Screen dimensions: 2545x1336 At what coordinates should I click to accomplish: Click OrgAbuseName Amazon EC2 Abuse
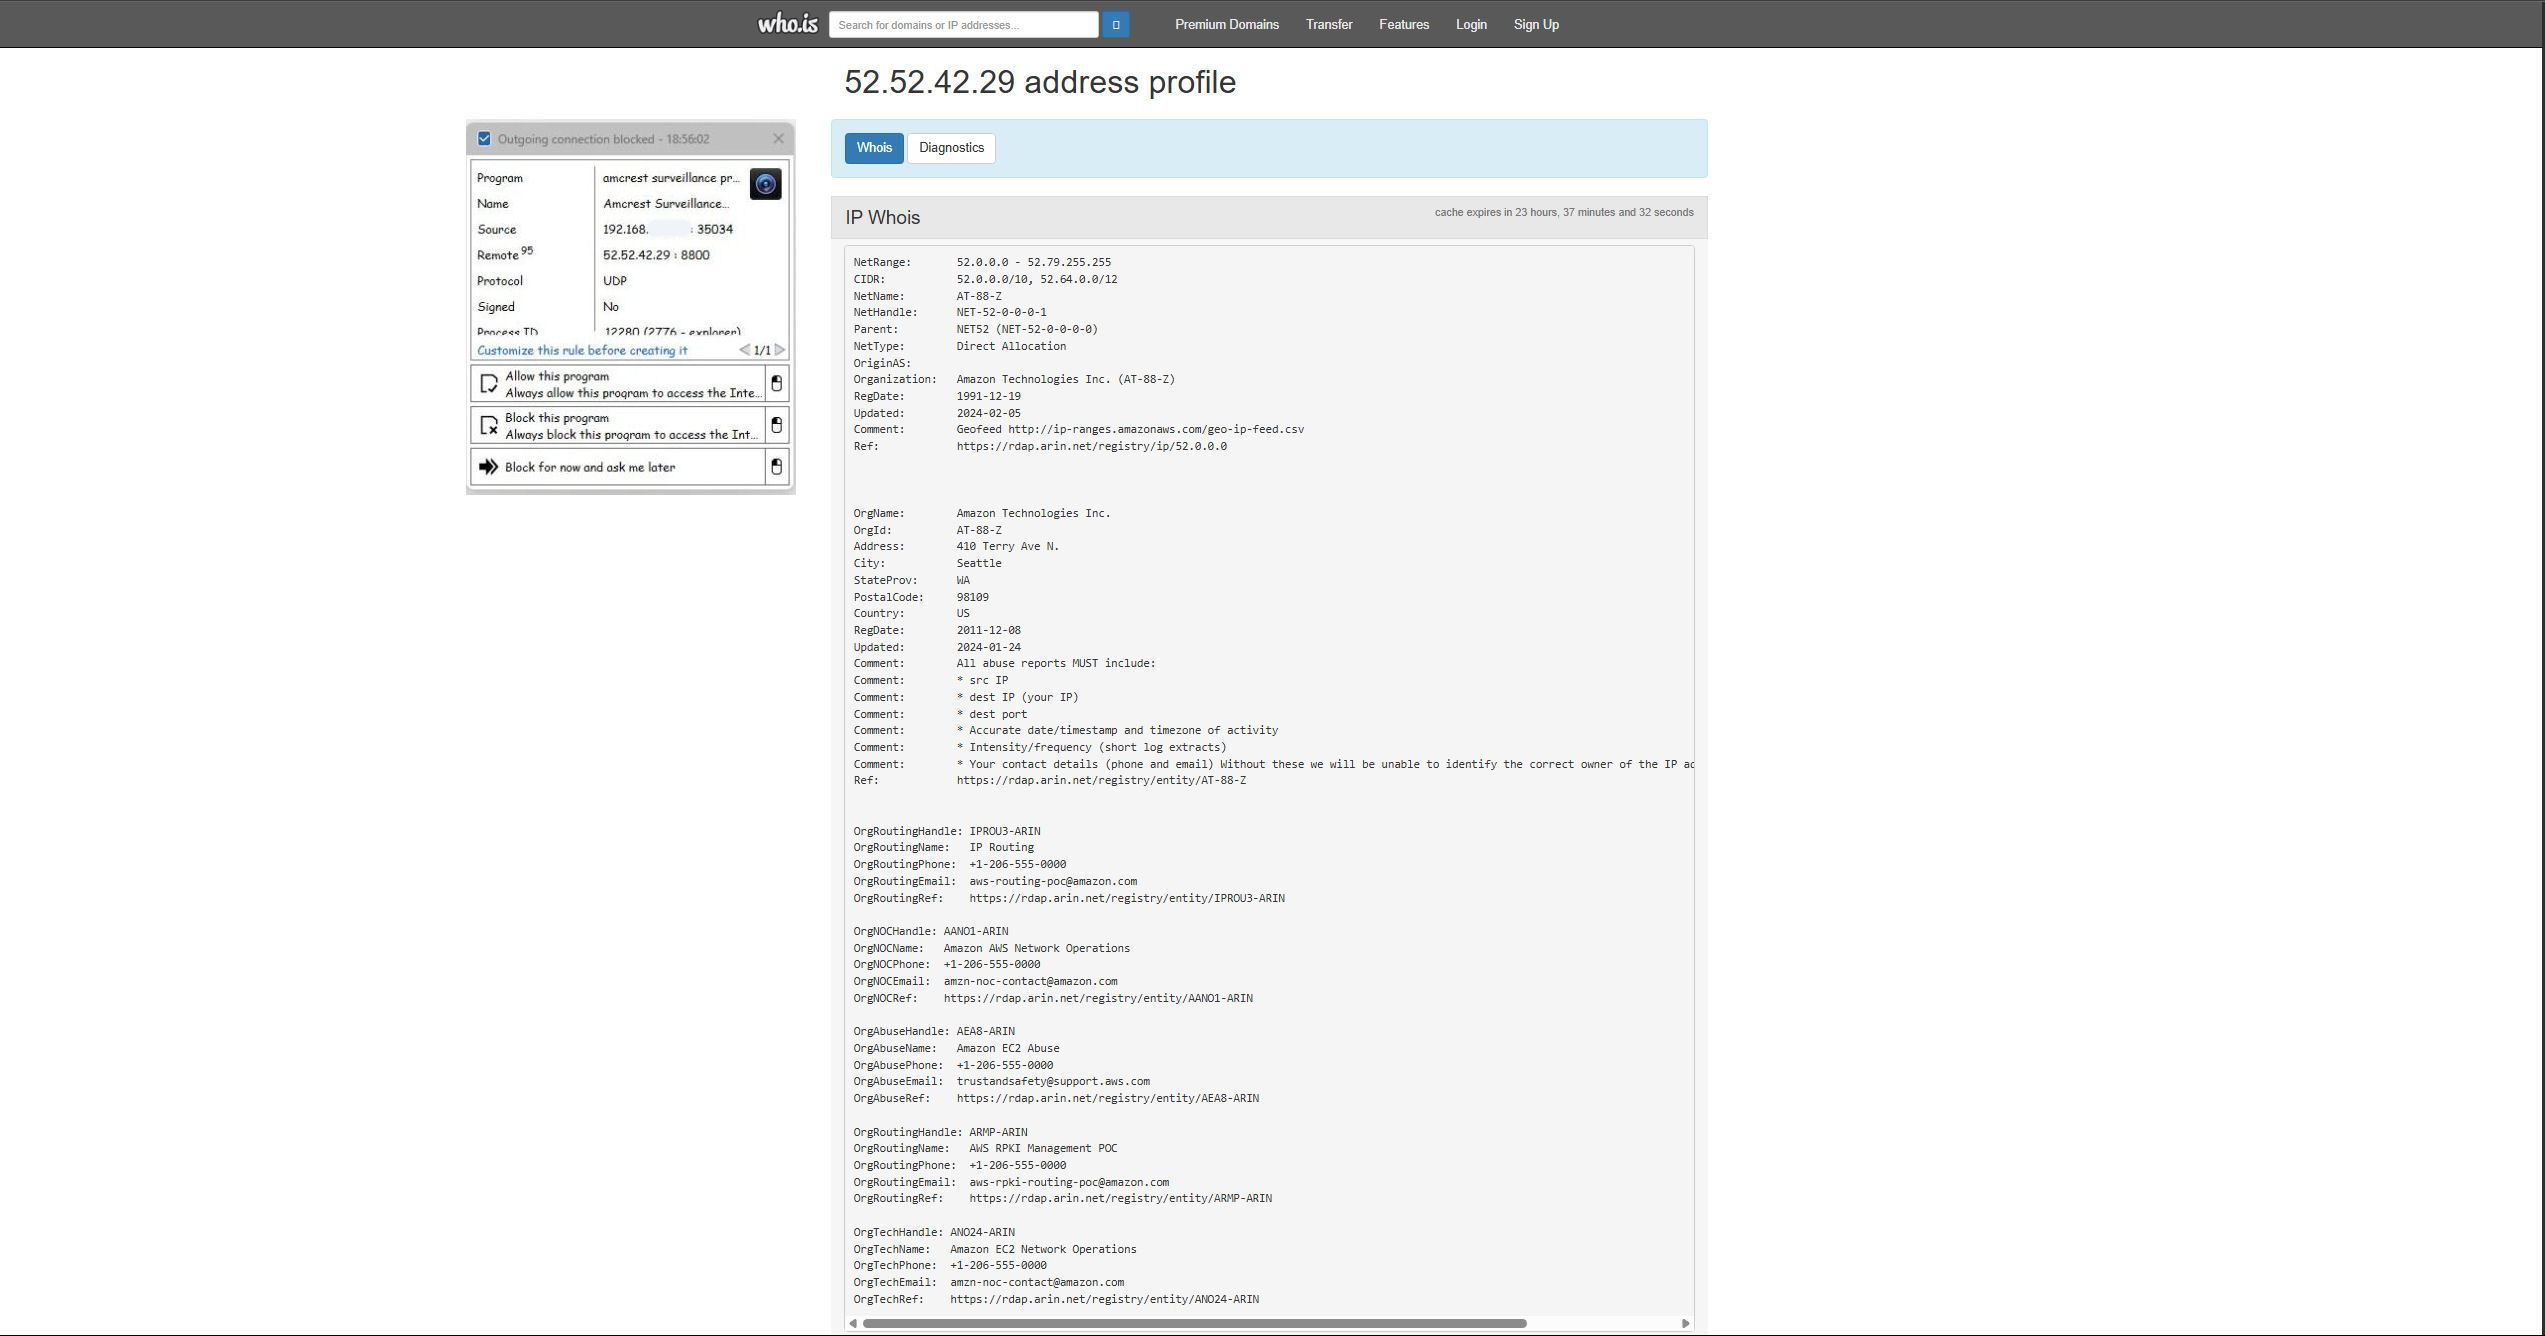1007,1048
